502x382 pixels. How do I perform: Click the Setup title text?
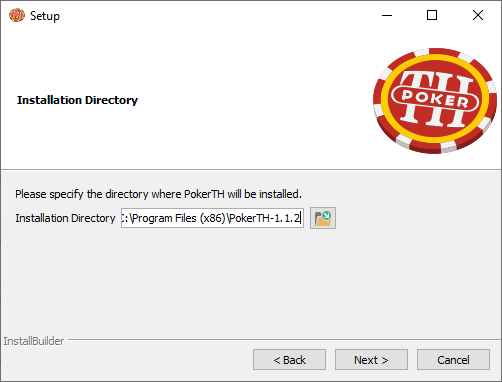pyautogui.click(x=45, y=16)
